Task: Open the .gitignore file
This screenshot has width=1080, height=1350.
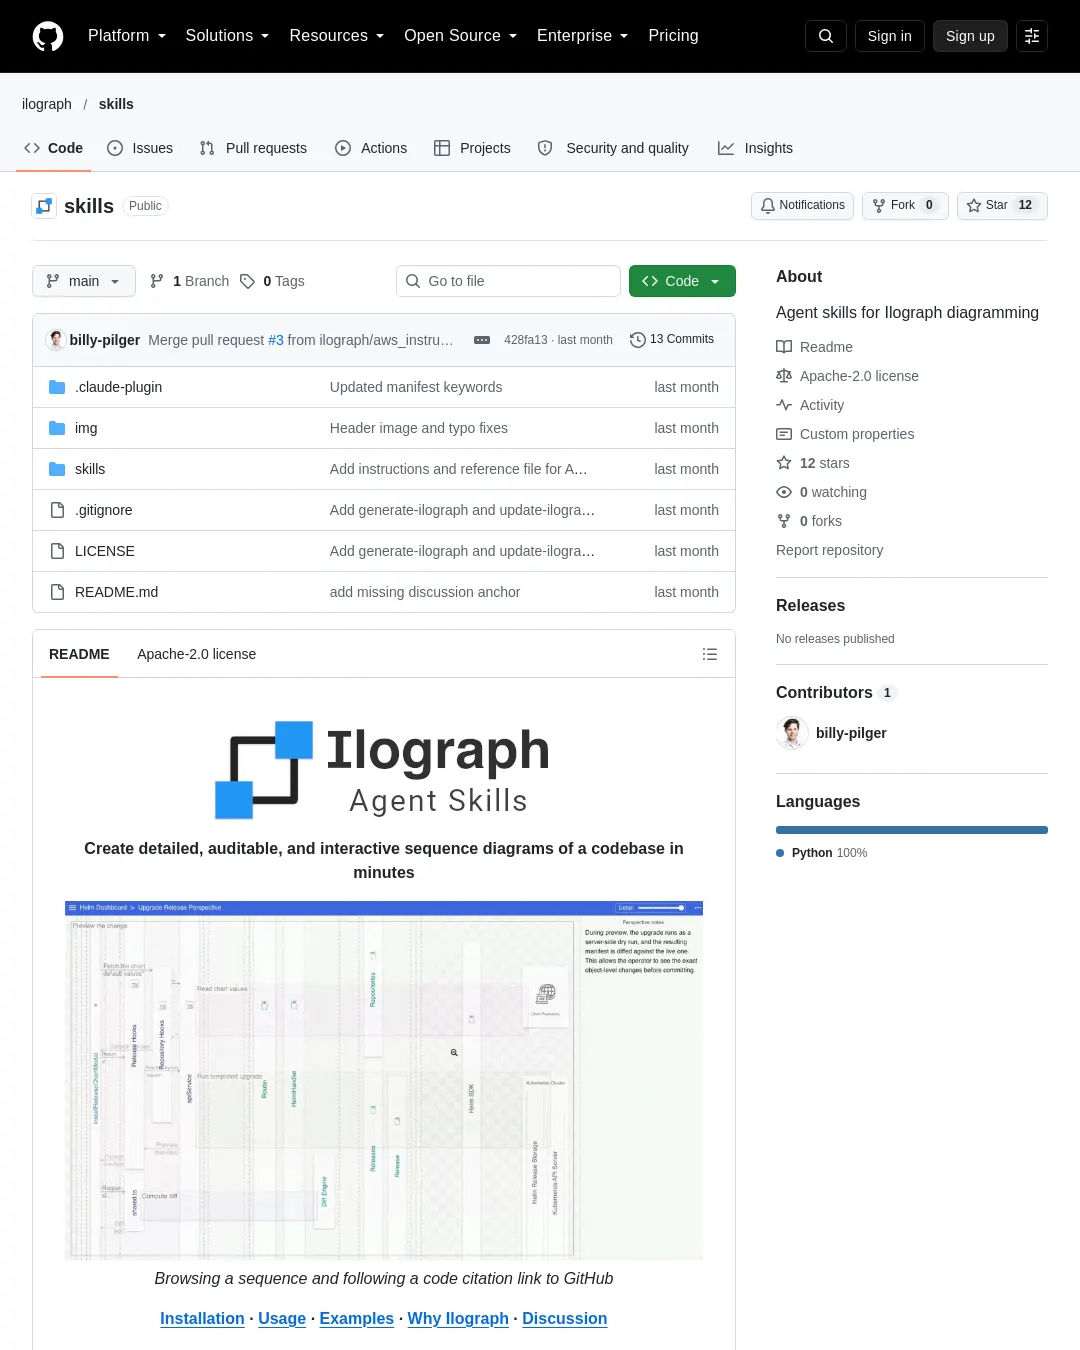Action: [104, 510]
